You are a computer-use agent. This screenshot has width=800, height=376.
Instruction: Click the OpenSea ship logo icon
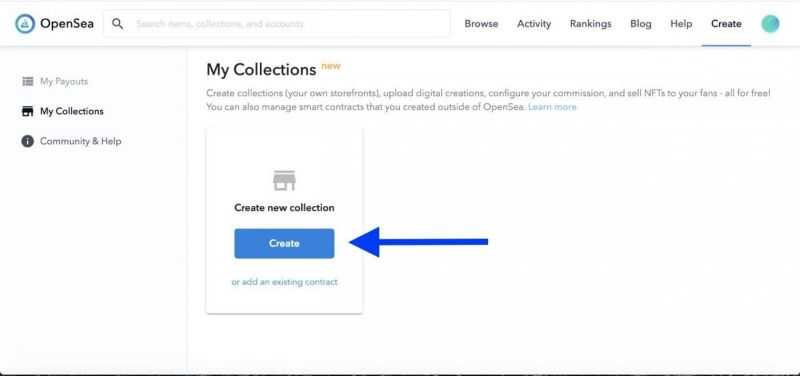pyautogui.click(x=25, y=24)
